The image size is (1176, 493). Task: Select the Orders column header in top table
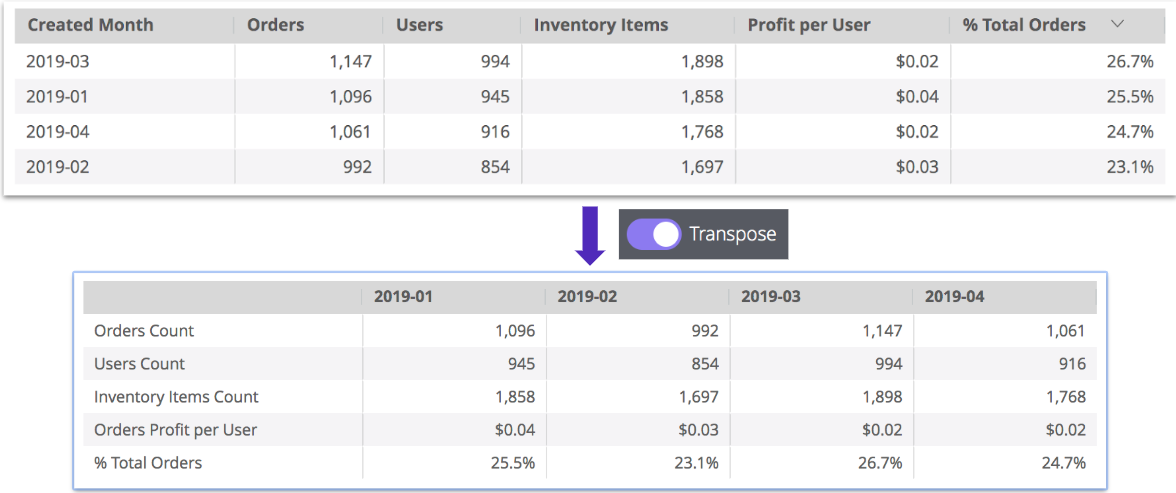click(275, 25)
